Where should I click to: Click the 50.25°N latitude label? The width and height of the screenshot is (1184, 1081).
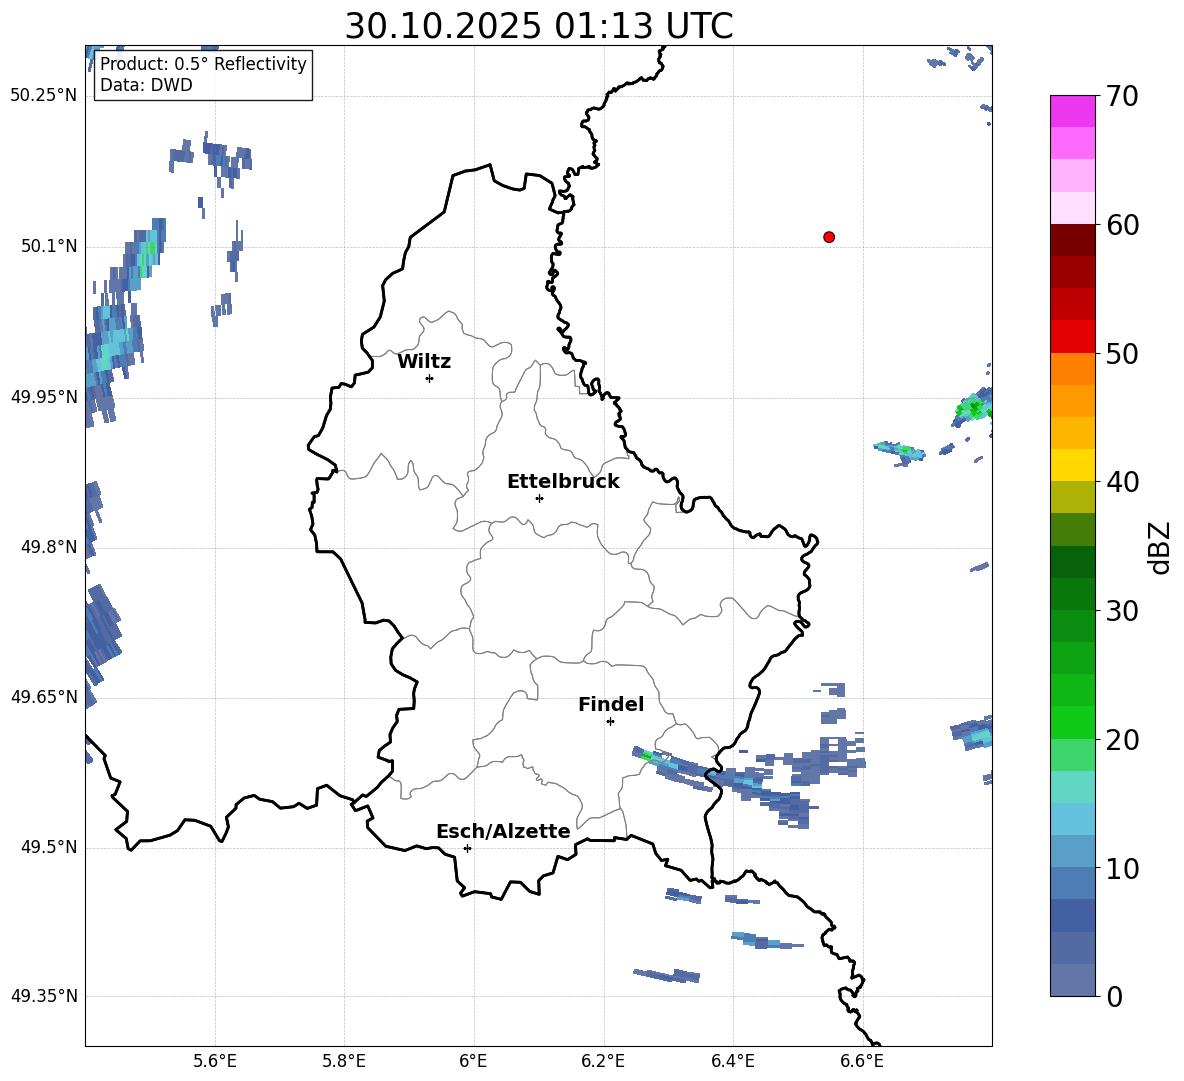(x=44, y=96)
